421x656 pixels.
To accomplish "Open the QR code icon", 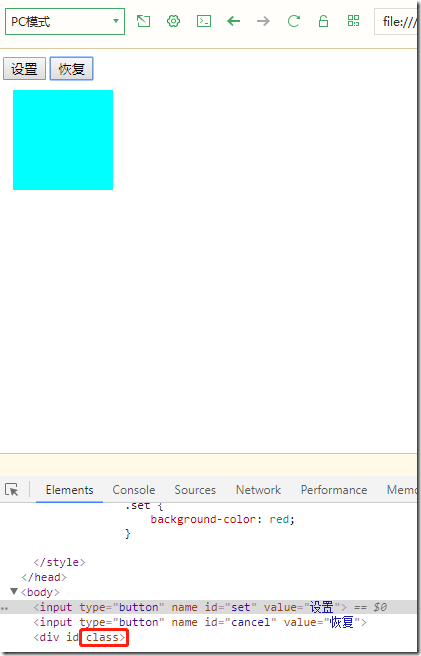I will pos(353,21).
